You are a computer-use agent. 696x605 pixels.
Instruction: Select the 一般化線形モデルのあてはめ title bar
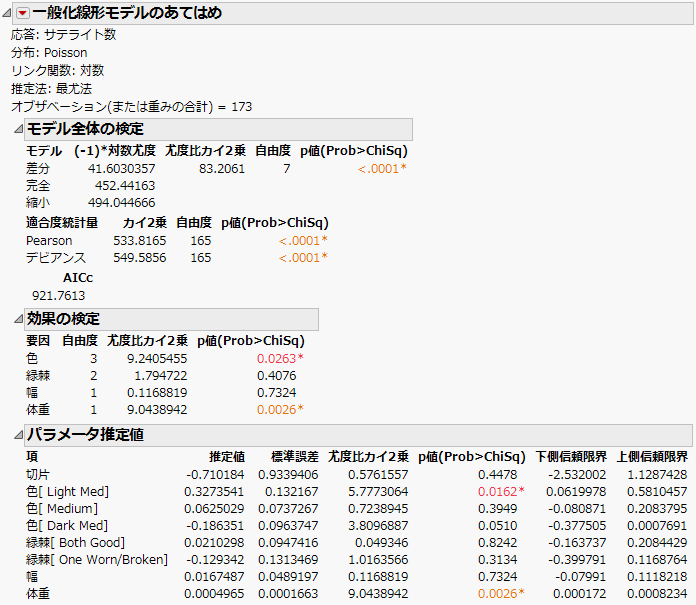click(353, 13)
